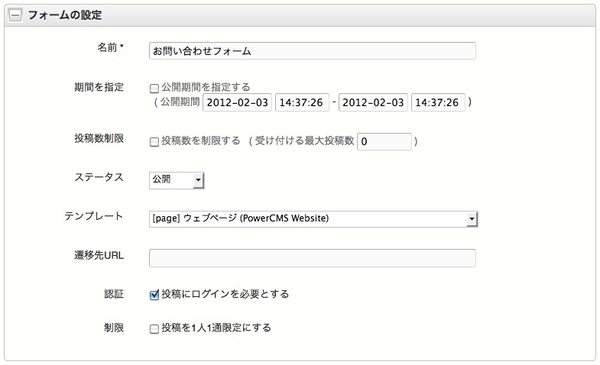Click the end date field
Screen dimensions: 600x365
(373, 103)
